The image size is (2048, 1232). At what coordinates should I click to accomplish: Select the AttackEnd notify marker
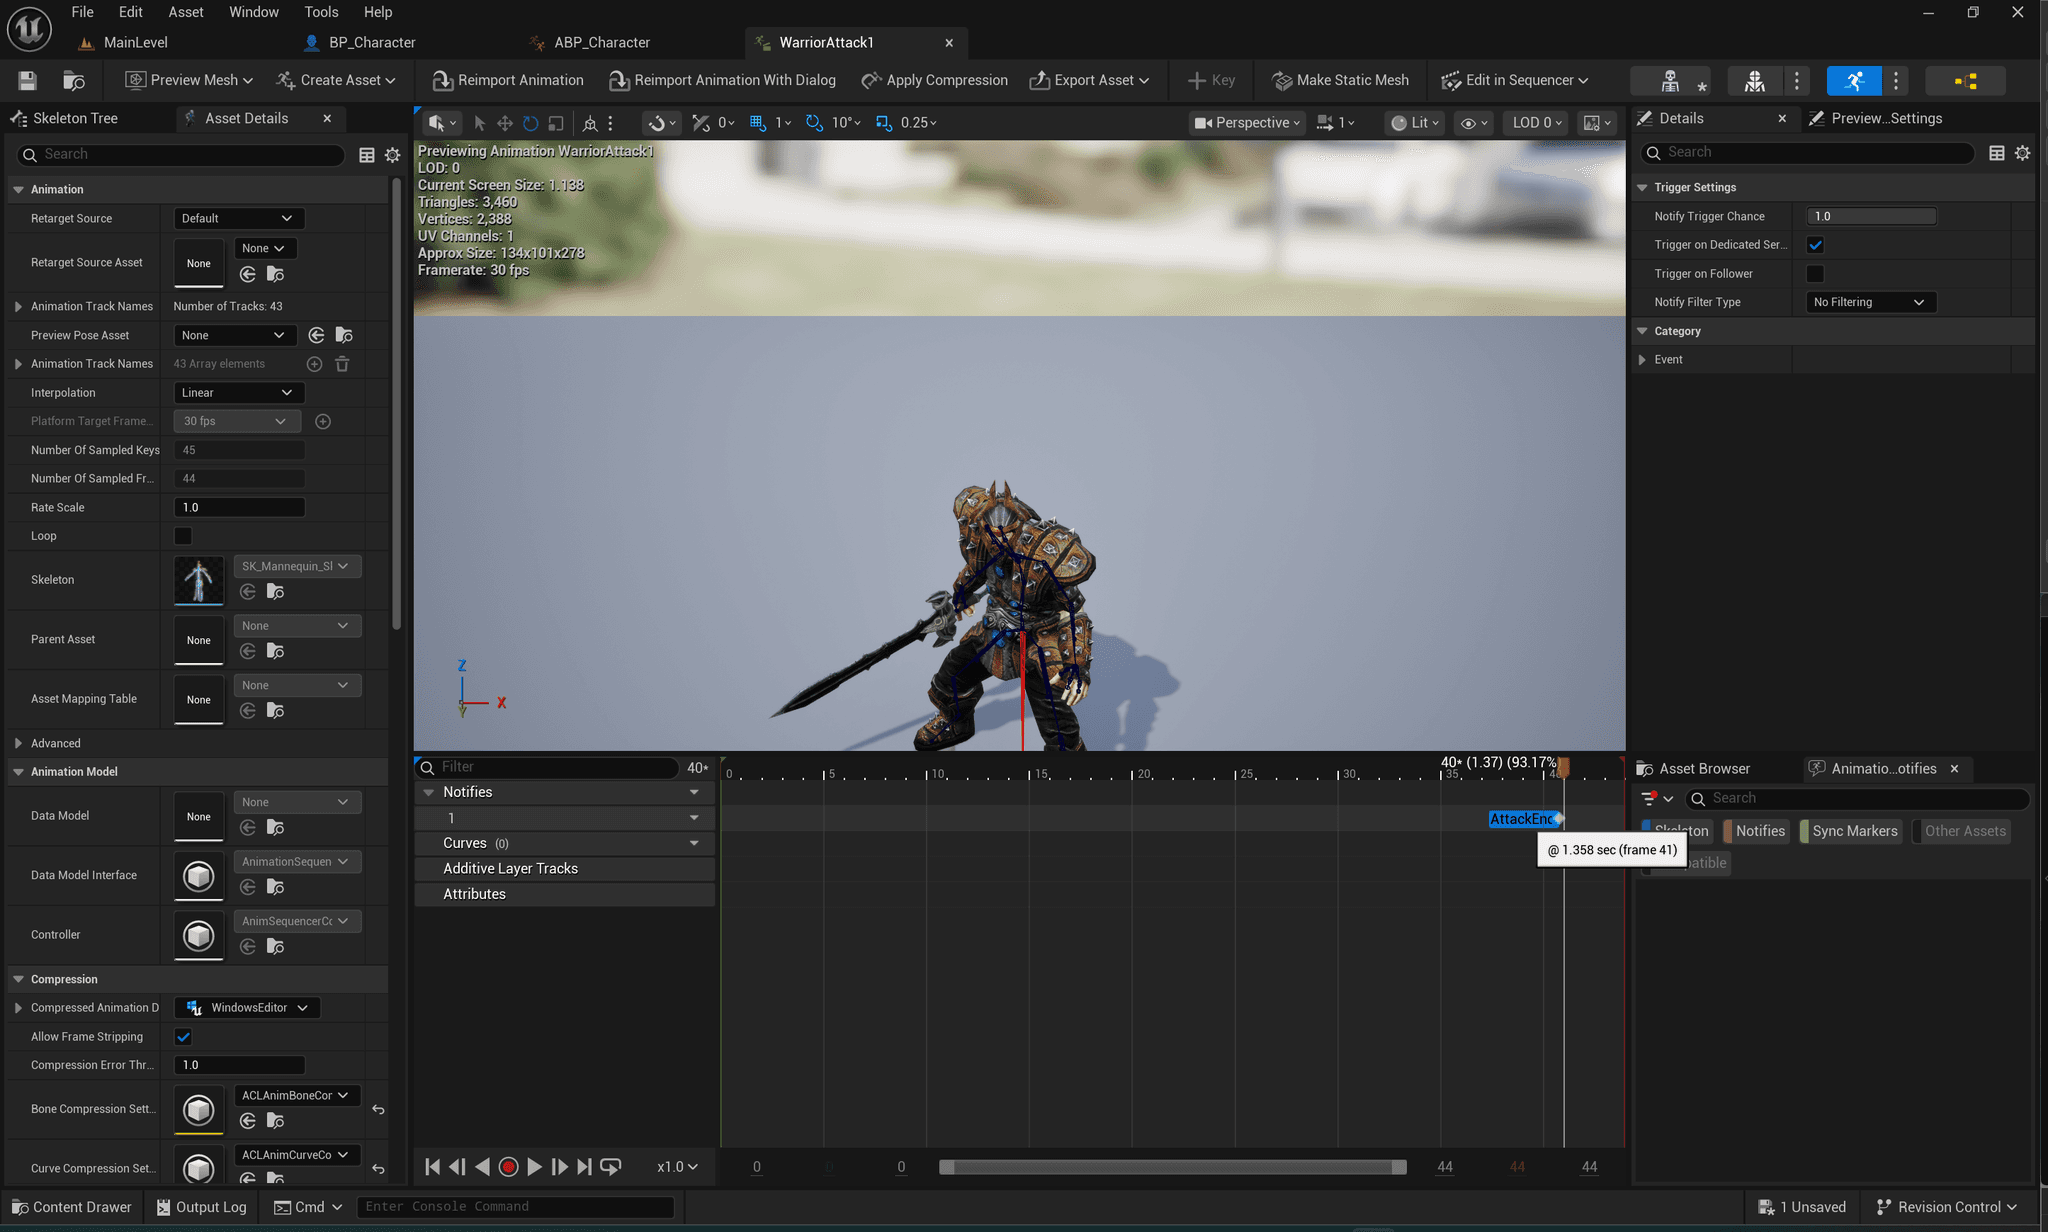tap(1522, 819)
